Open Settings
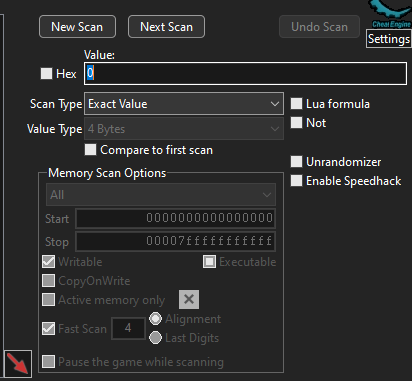This screenshot has height=381, width=412. (389, 39)
